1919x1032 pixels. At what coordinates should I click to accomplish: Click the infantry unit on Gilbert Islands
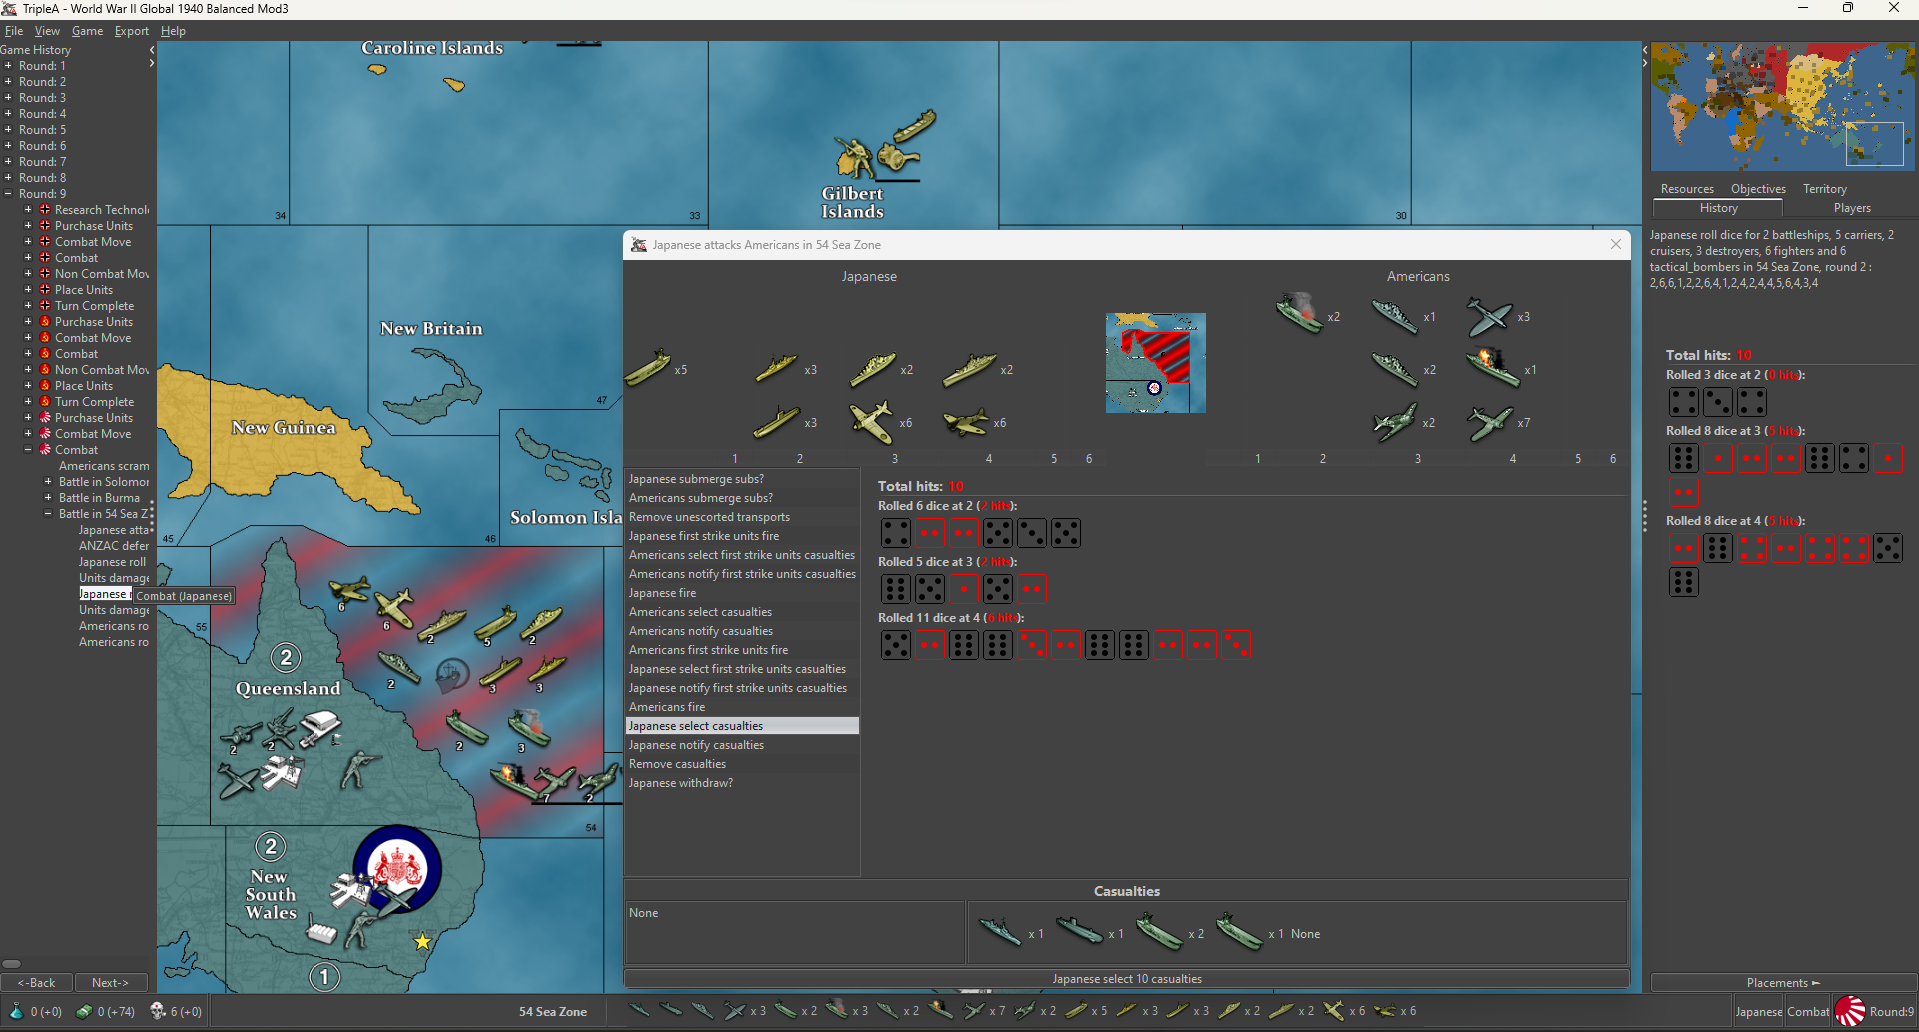pos(855,159)
